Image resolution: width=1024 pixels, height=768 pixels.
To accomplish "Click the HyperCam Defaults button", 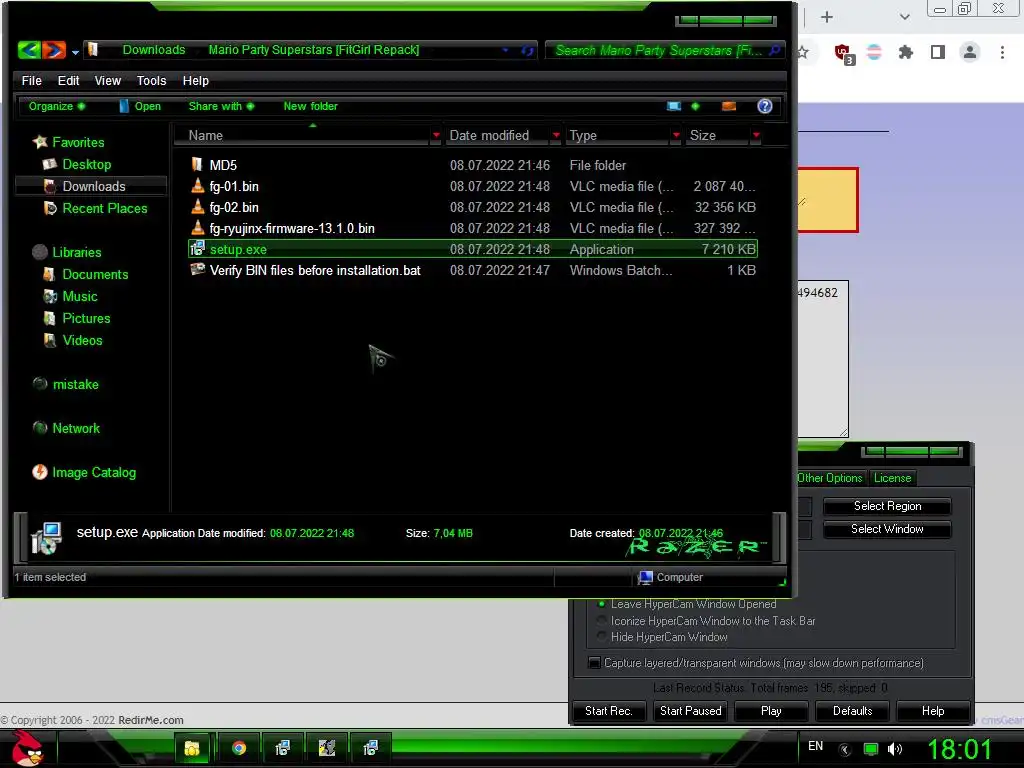I will tap(852, 711).
